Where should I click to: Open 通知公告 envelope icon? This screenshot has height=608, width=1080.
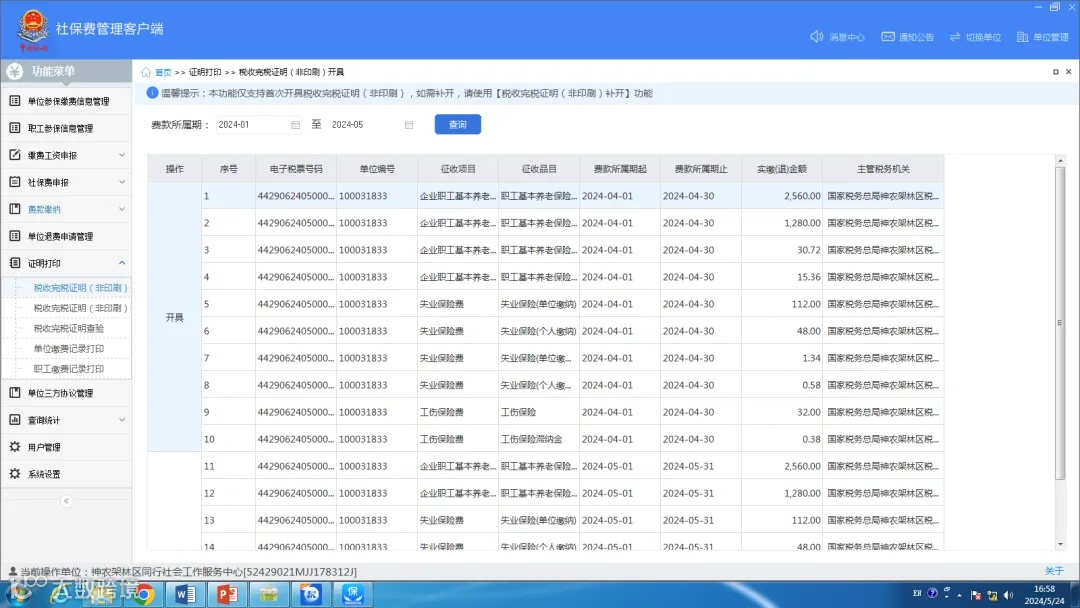[x=888, y=36]
